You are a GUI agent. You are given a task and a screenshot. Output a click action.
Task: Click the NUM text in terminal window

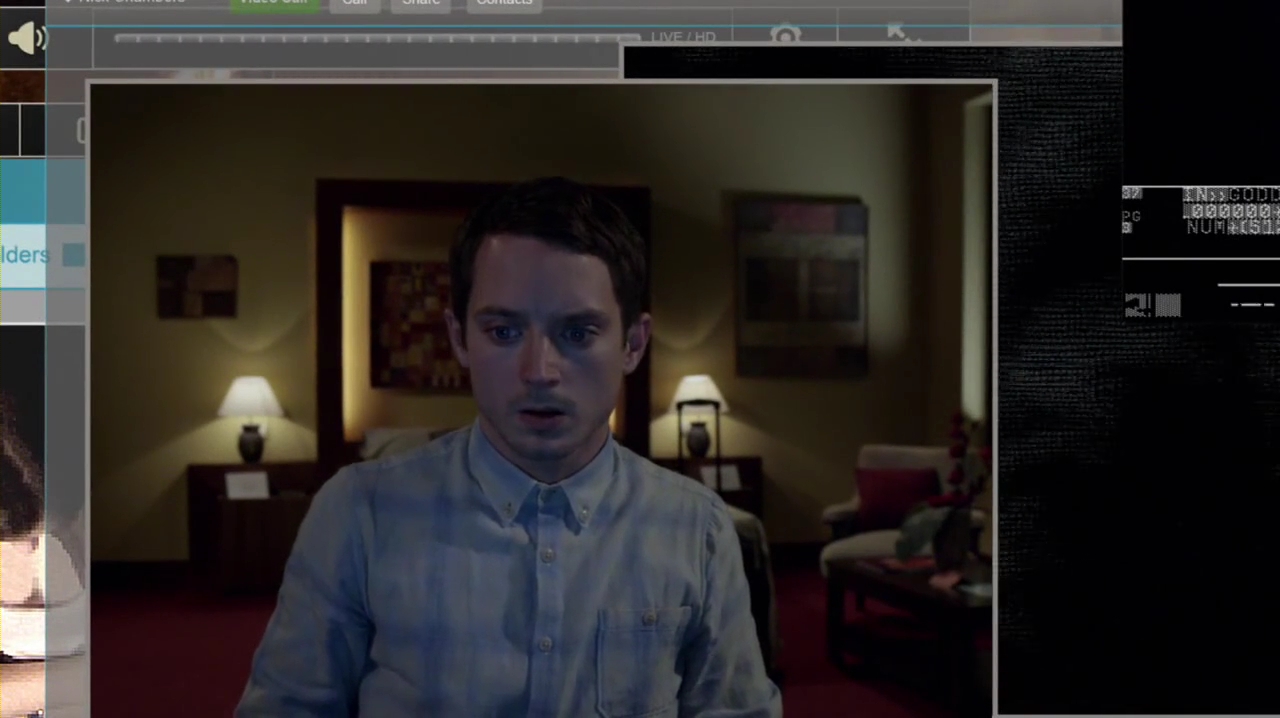[x=1205, y=228]
